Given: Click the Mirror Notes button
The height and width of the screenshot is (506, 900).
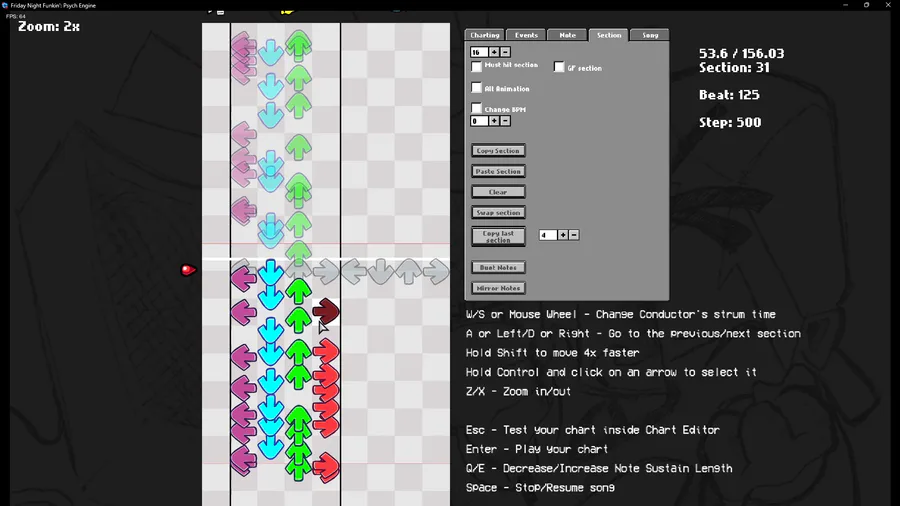Looking at the screenshot, I should (498, 288).
